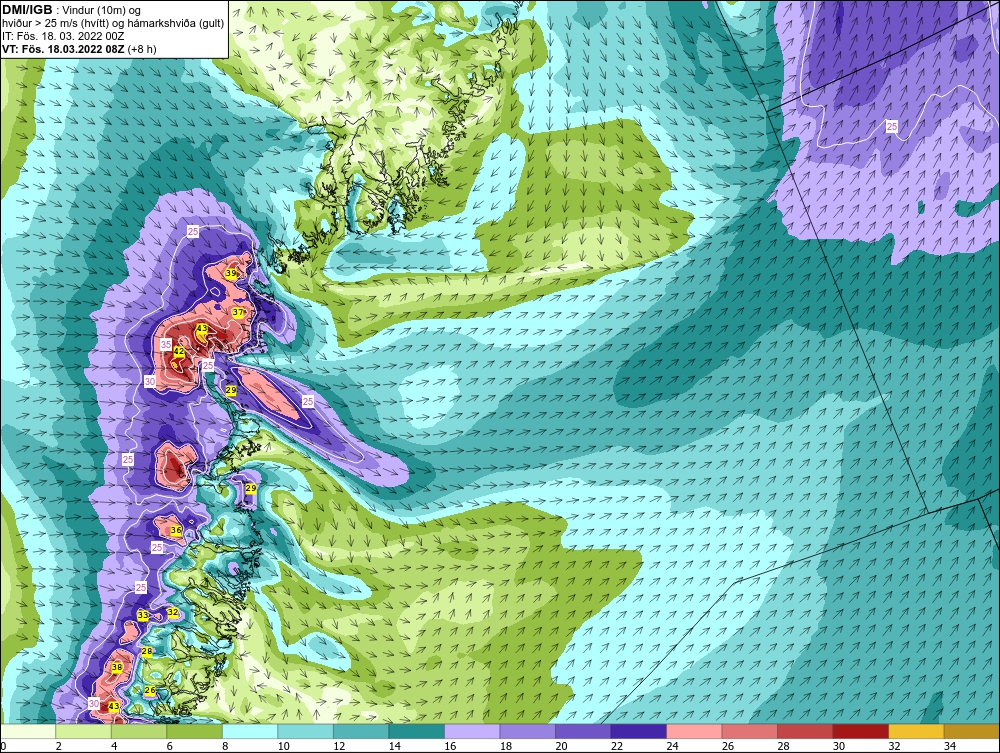
Task: Click the 43 gust label next to label 42
Action: (x=202, y=328)
